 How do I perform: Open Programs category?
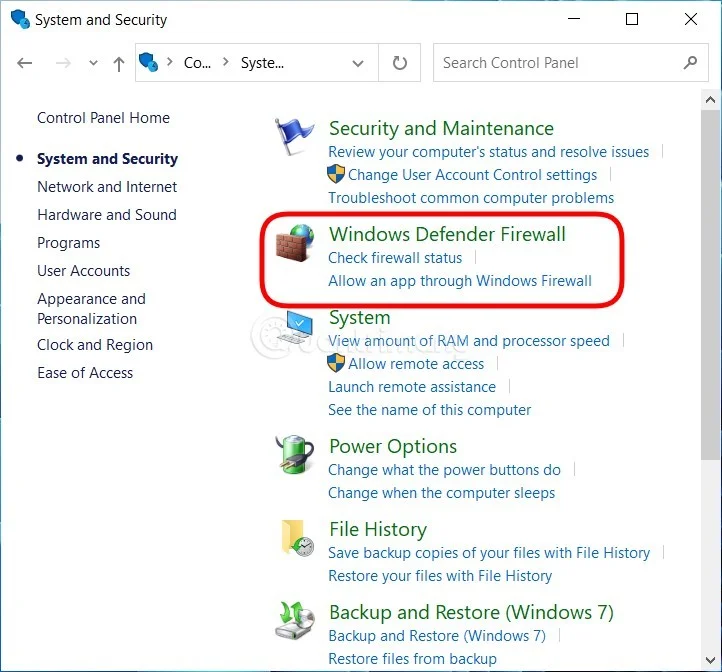point(68,243)
